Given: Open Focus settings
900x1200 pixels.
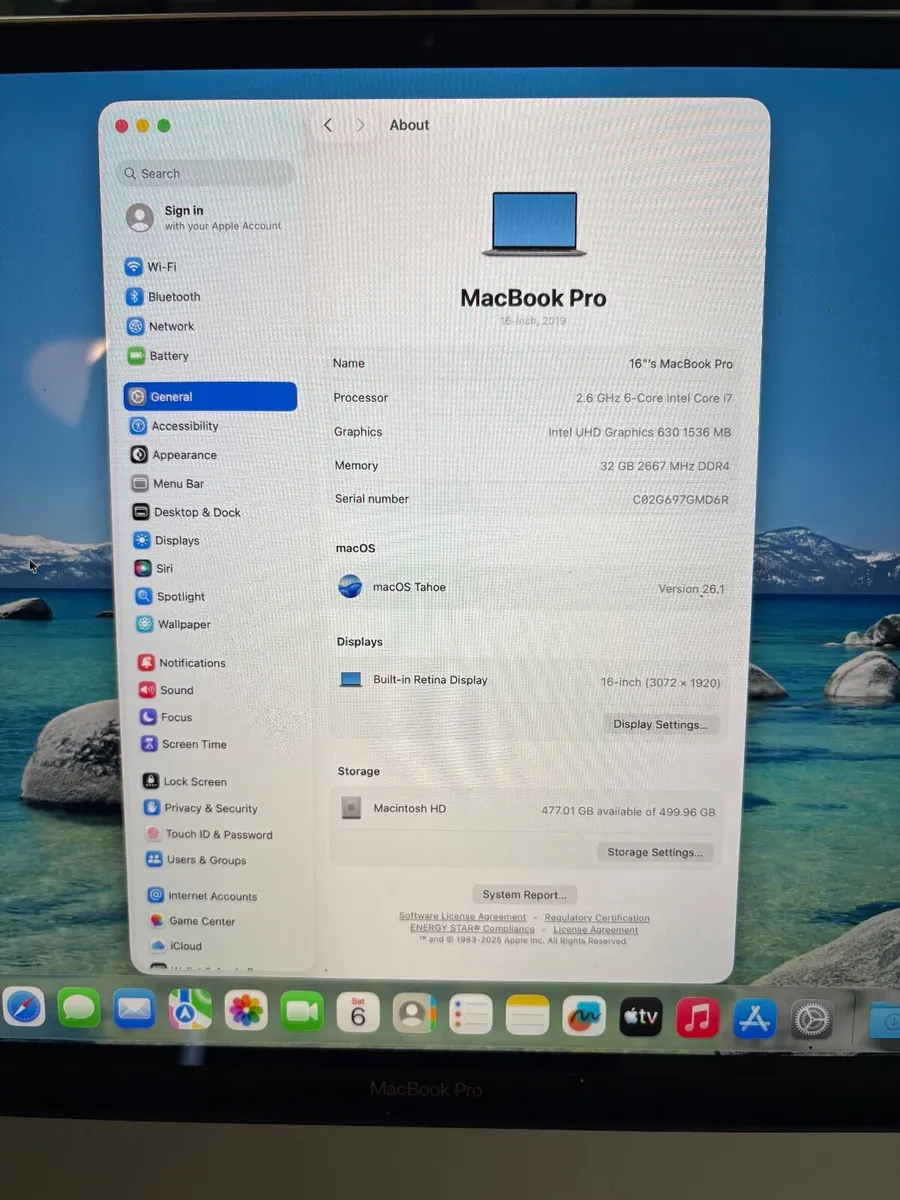Looking at the screenshot, I should pos(174,717).
